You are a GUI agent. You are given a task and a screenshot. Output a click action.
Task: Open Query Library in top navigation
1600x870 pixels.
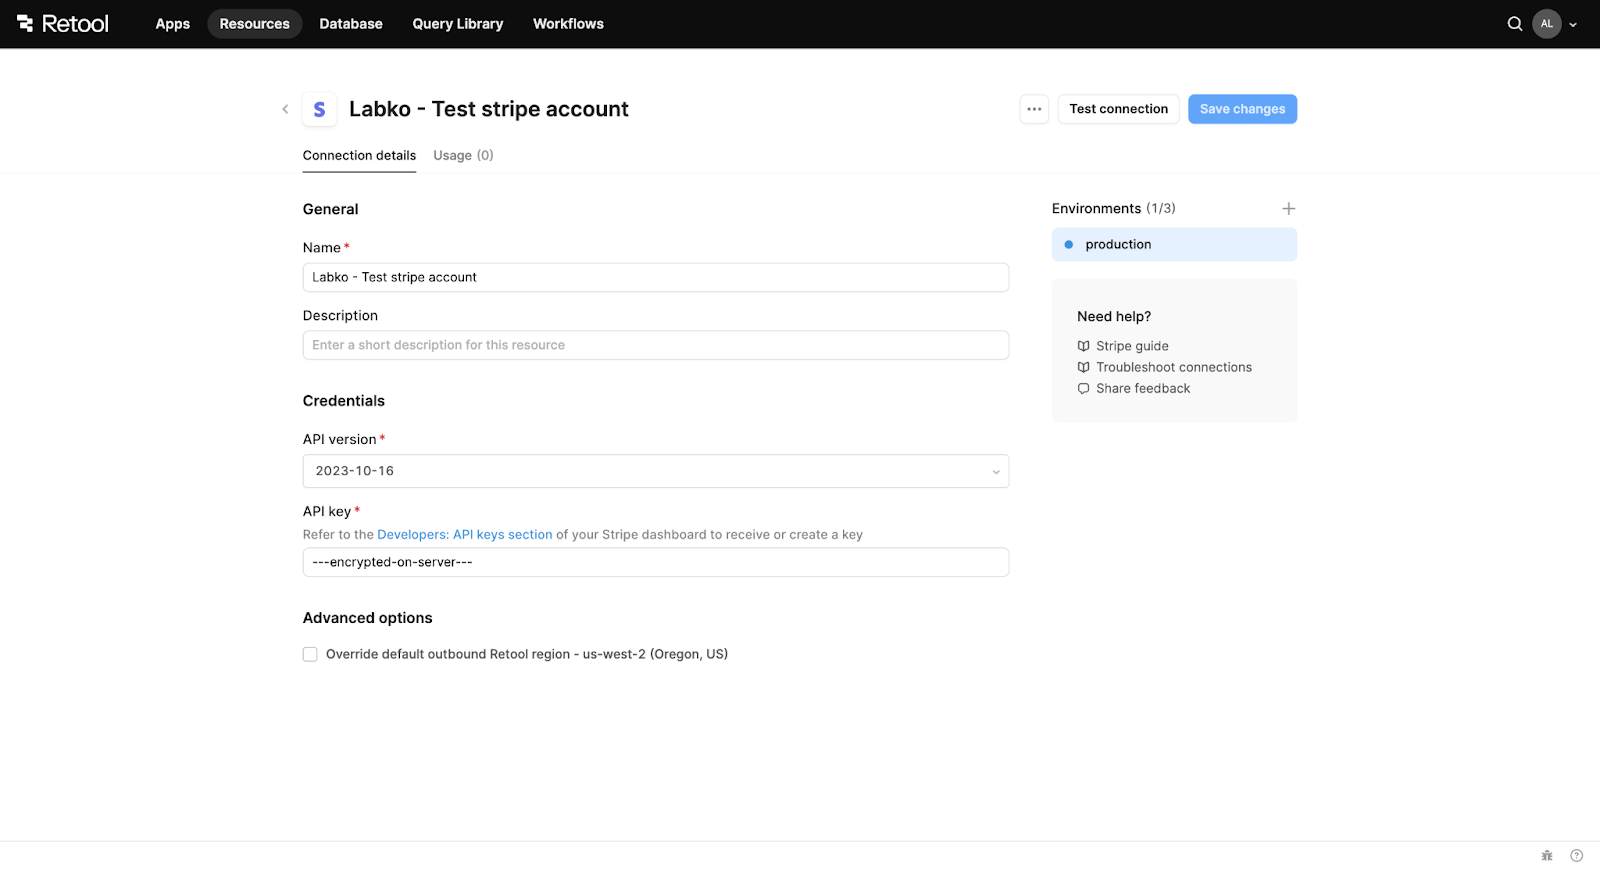[458, 24]
